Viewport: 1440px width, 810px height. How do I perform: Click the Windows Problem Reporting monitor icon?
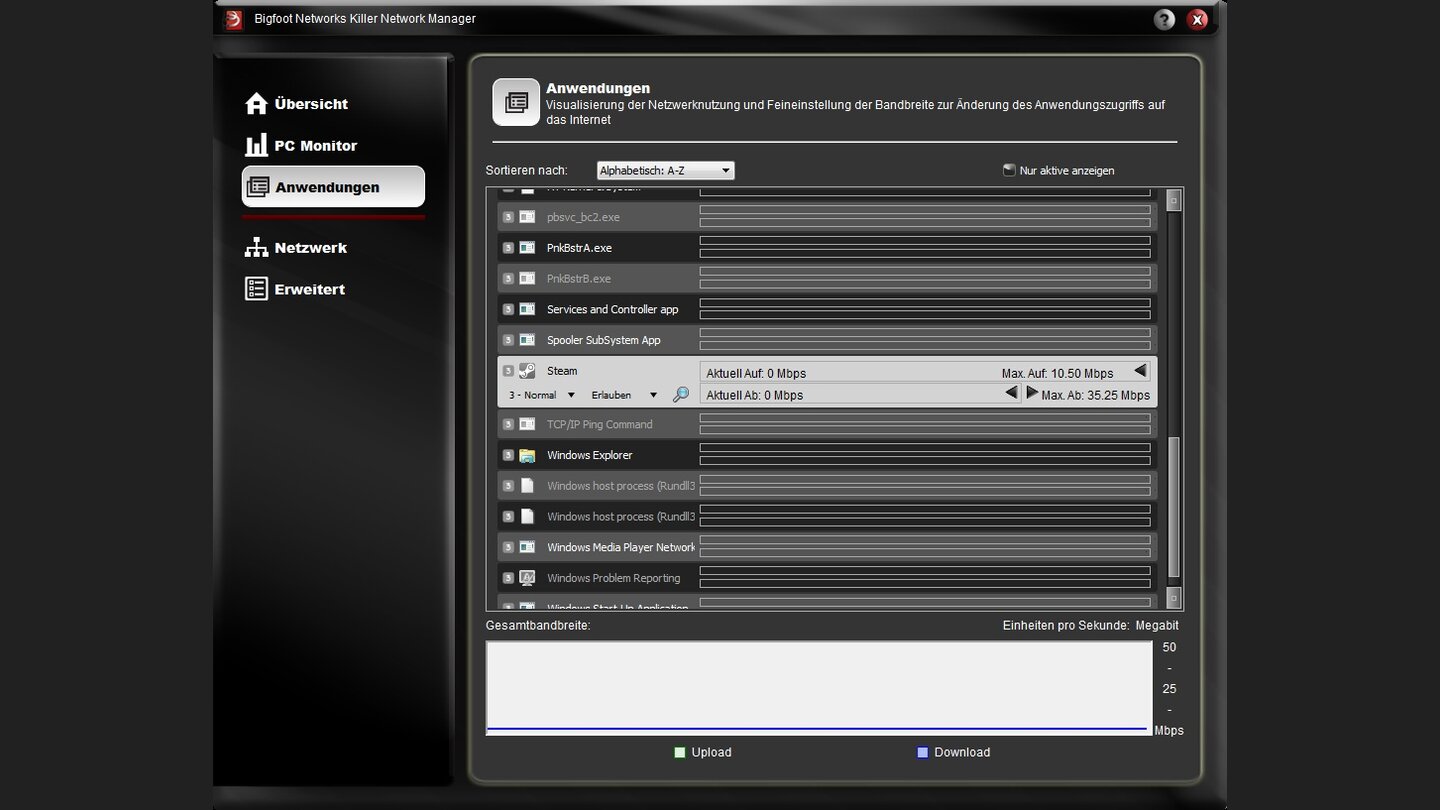click(x=527, y=578)
